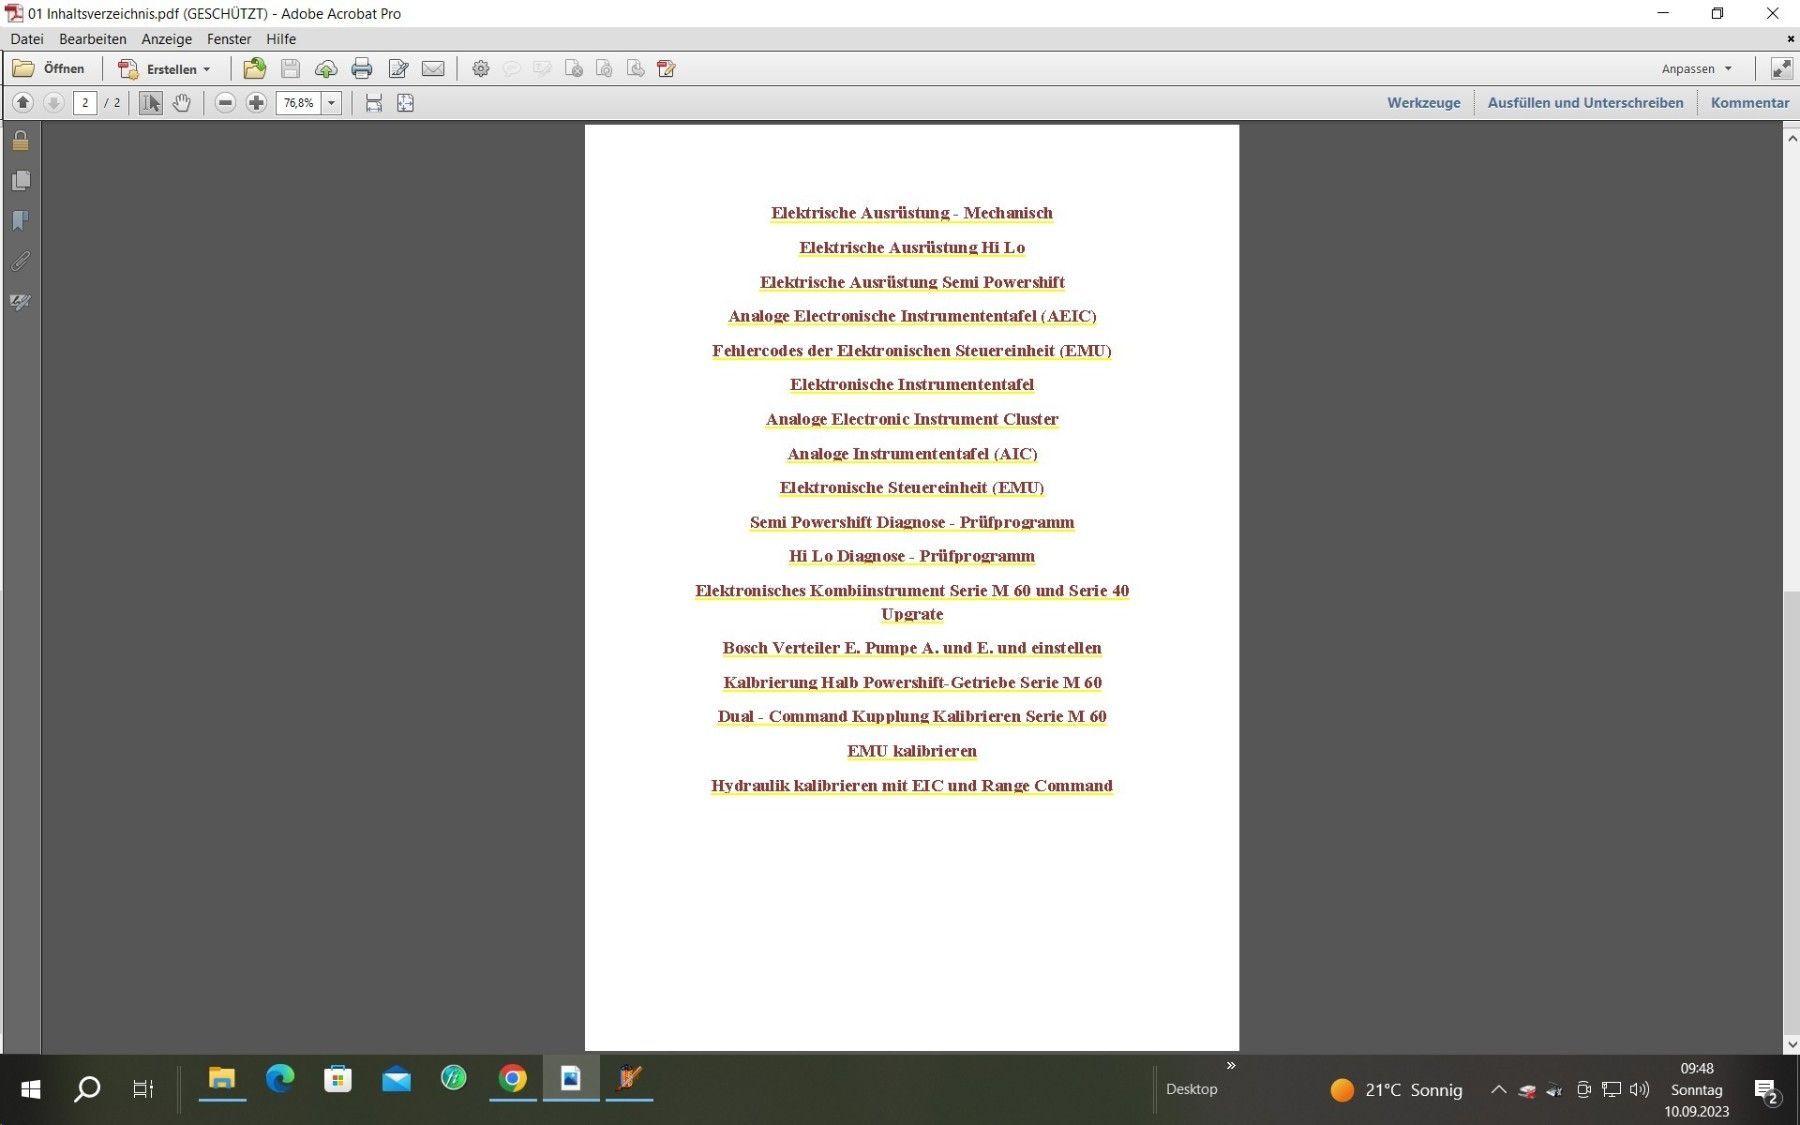The image size is (1800, 1125).
Task: Click the zoom out minus button
Action: click(x=225, y=103)
